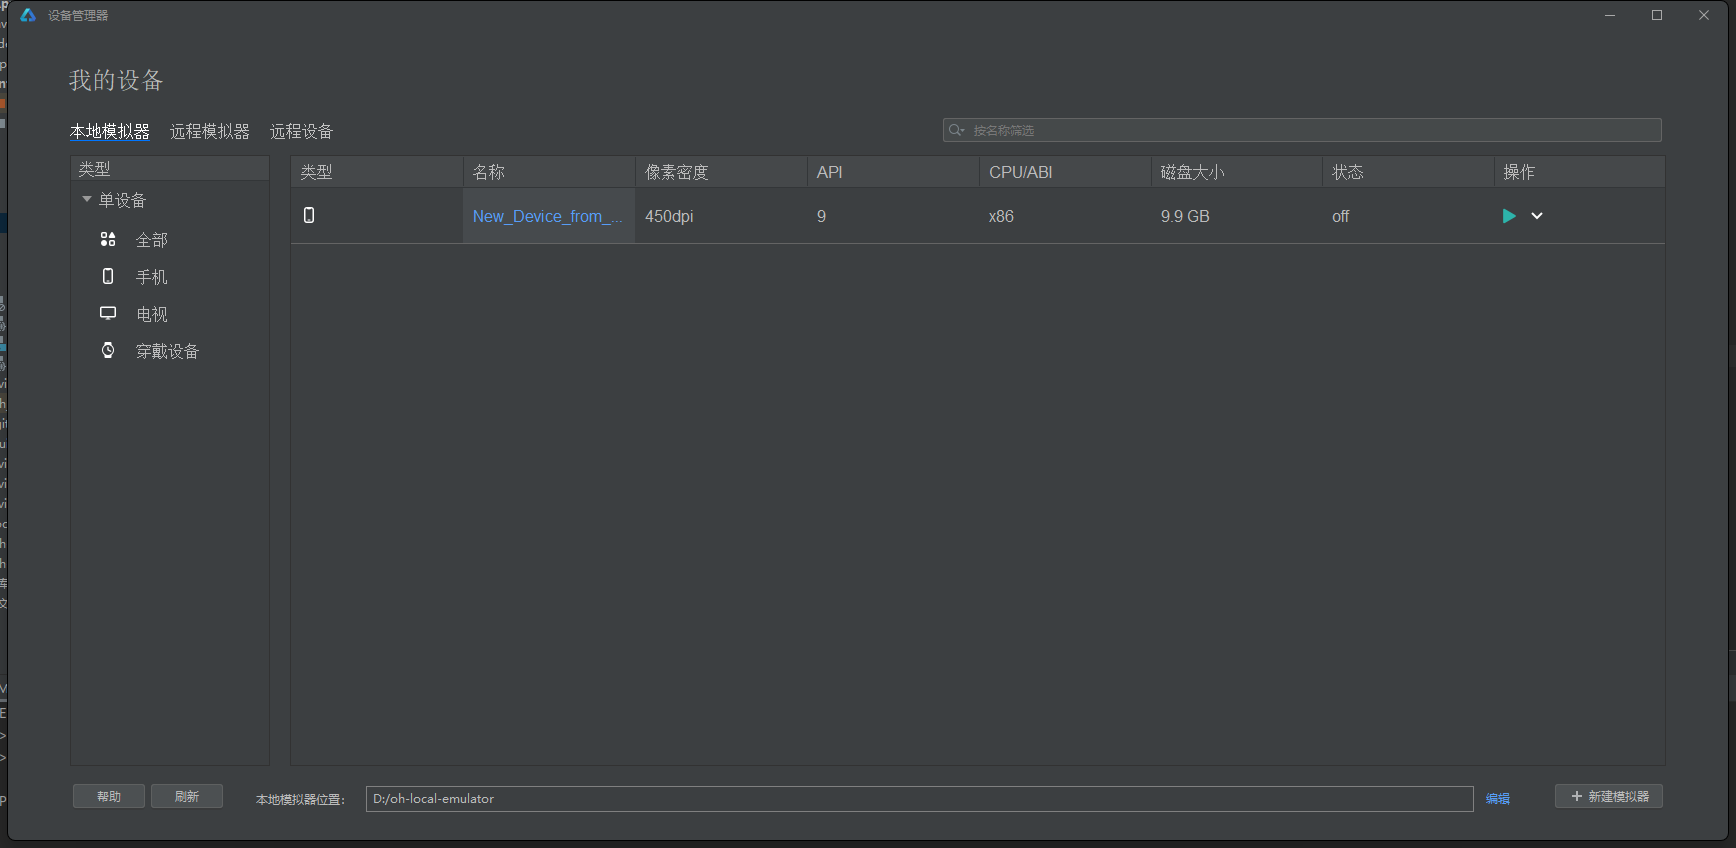Open the New_Device_from device name link
Image resolution: width=1736 pixels, height=848 pixels.
coord(547,216)
